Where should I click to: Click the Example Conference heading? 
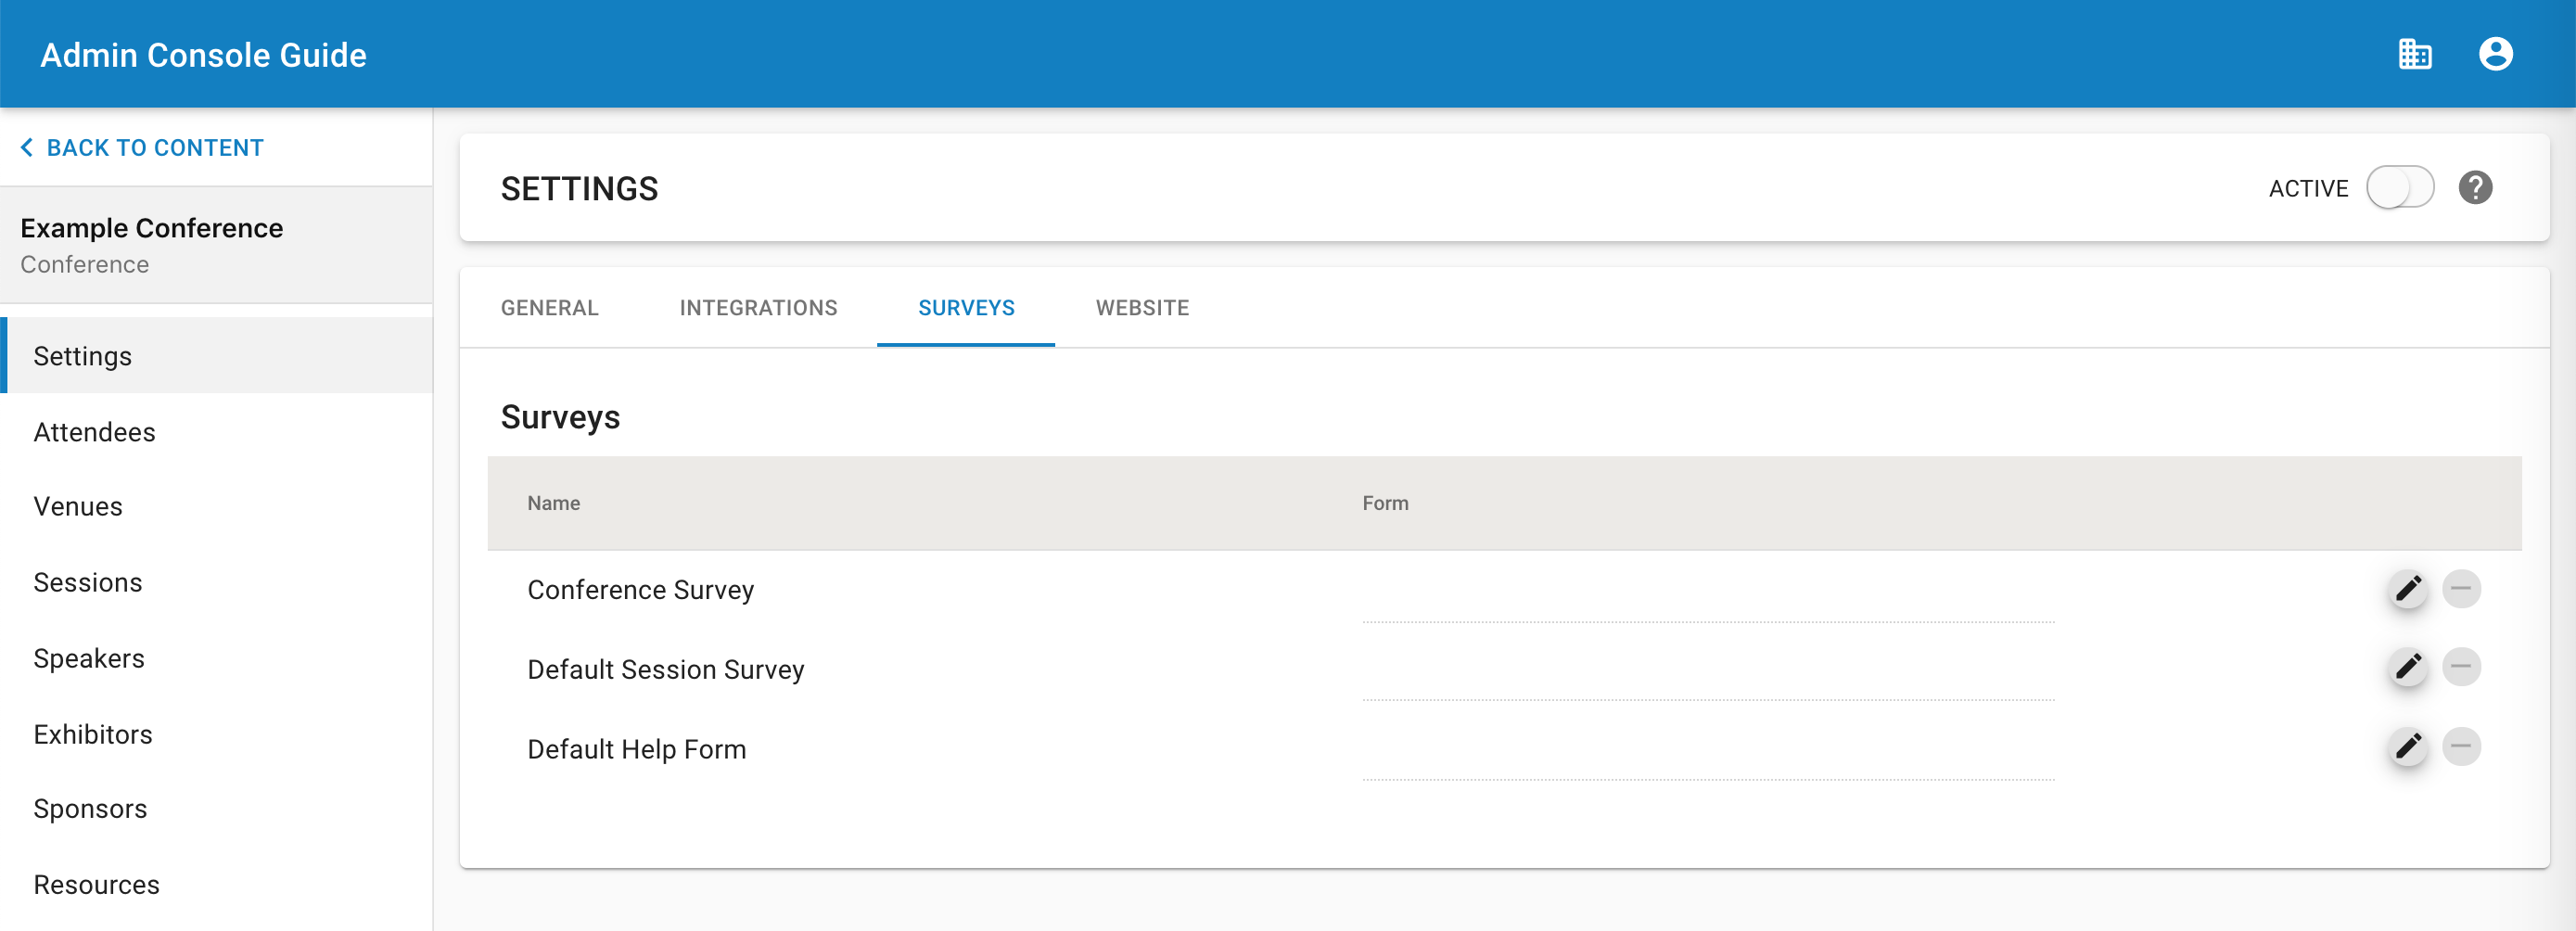[x=152, y=228]
